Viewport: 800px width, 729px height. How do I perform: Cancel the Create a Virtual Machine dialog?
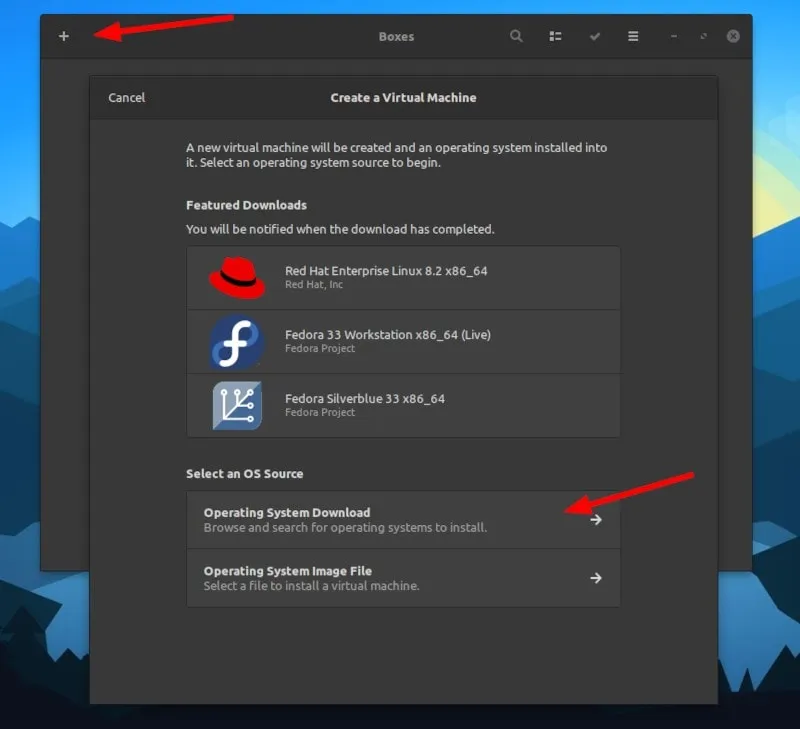(127, 98)
